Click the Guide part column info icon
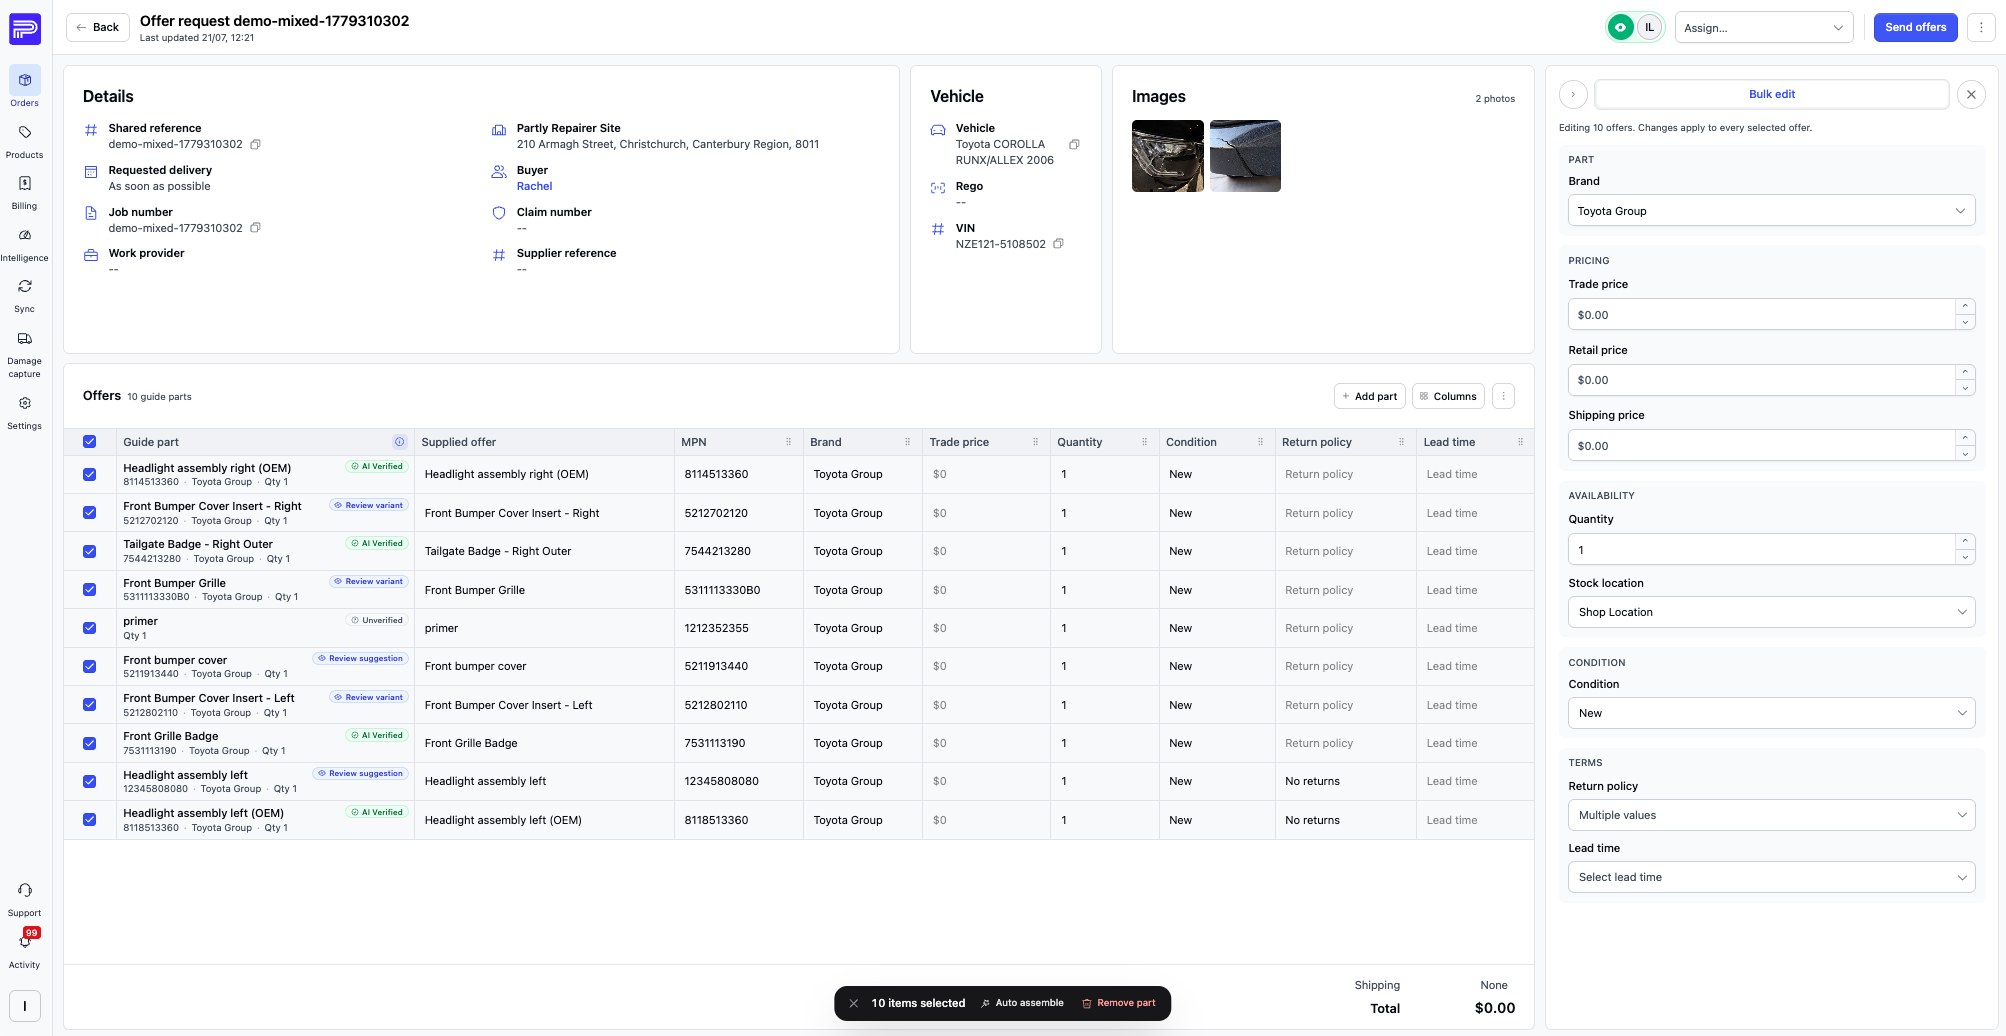The image size is (2006, 1036). [x=399, y=442]
